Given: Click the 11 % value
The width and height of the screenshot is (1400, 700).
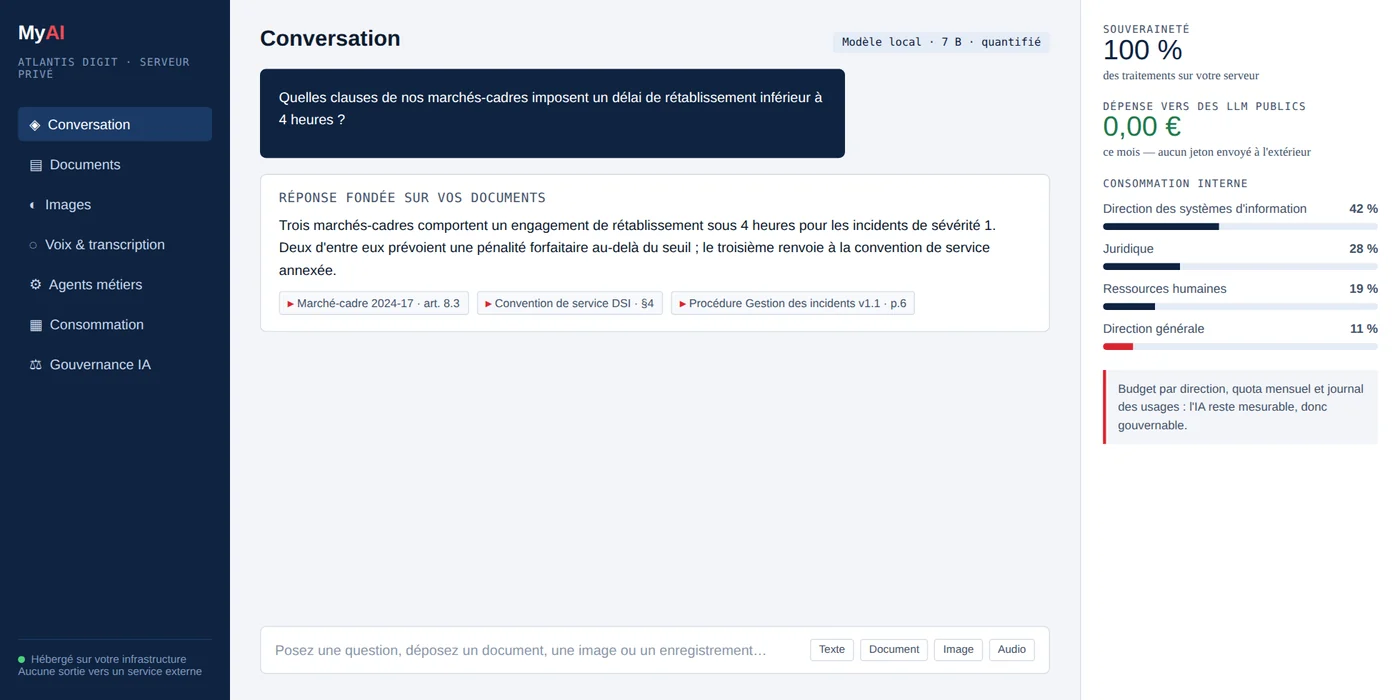Looking at the screenshot, I should coord(1363,329).
